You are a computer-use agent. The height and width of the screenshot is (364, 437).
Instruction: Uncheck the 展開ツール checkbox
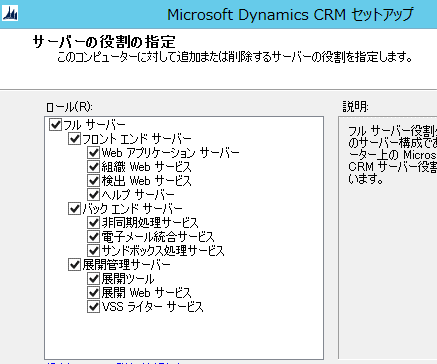pos(94,279)
